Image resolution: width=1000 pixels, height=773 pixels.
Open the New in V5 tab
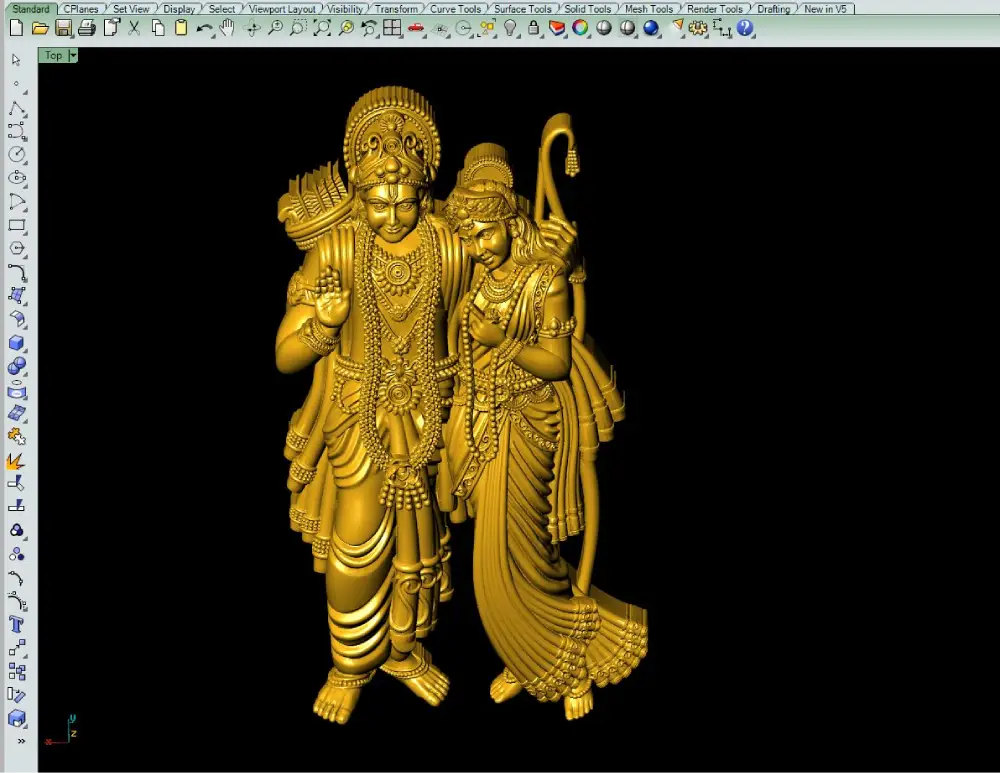pos(825,9)
